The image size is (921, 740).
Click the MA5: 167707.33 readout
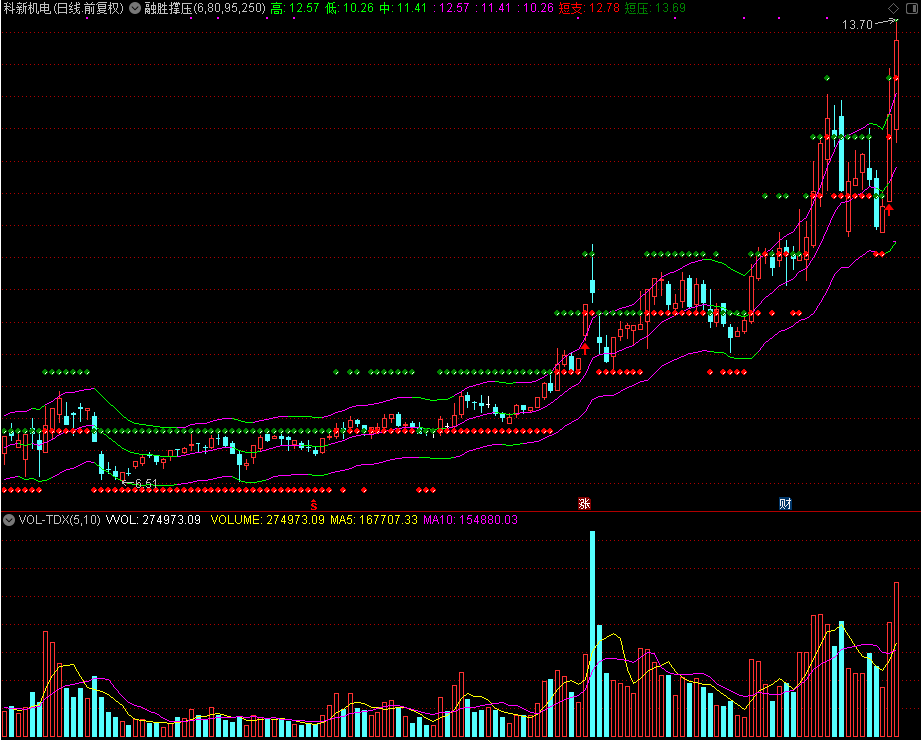coord(374,520)
